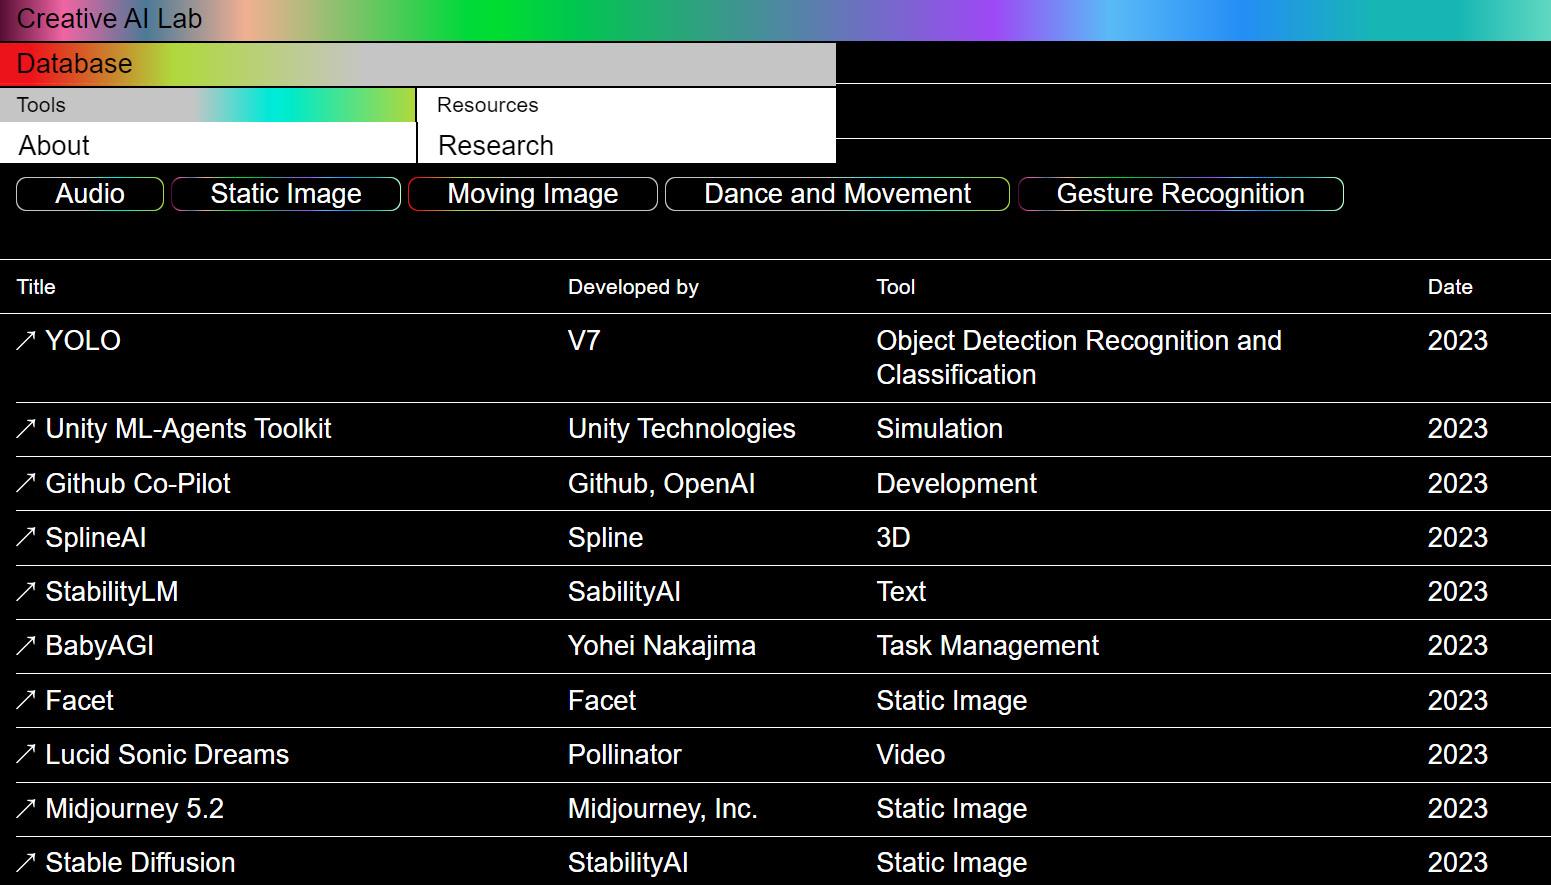This screenshot has width=1551, height=885.
Task: Click the V7 developer cell
Action: click(584, 341)
